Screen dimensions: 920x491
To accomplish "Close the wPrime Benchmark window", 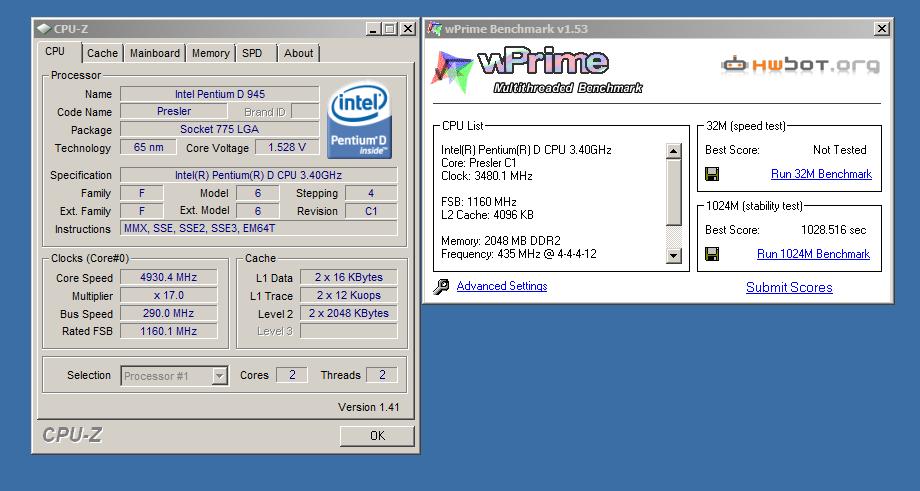I will [x=881, y=28].
